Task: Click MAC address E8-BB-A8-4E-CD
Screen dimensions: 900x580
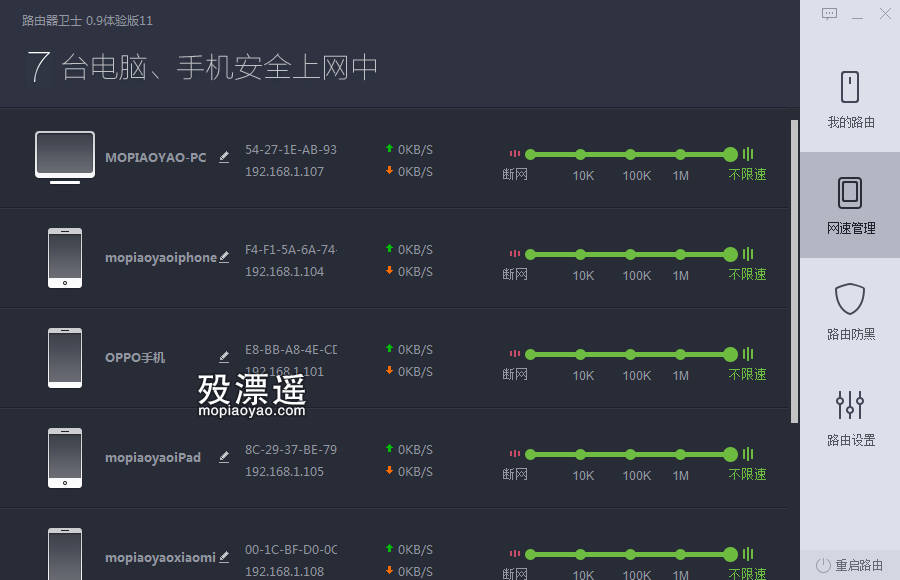Action: (x=290, y=349)
